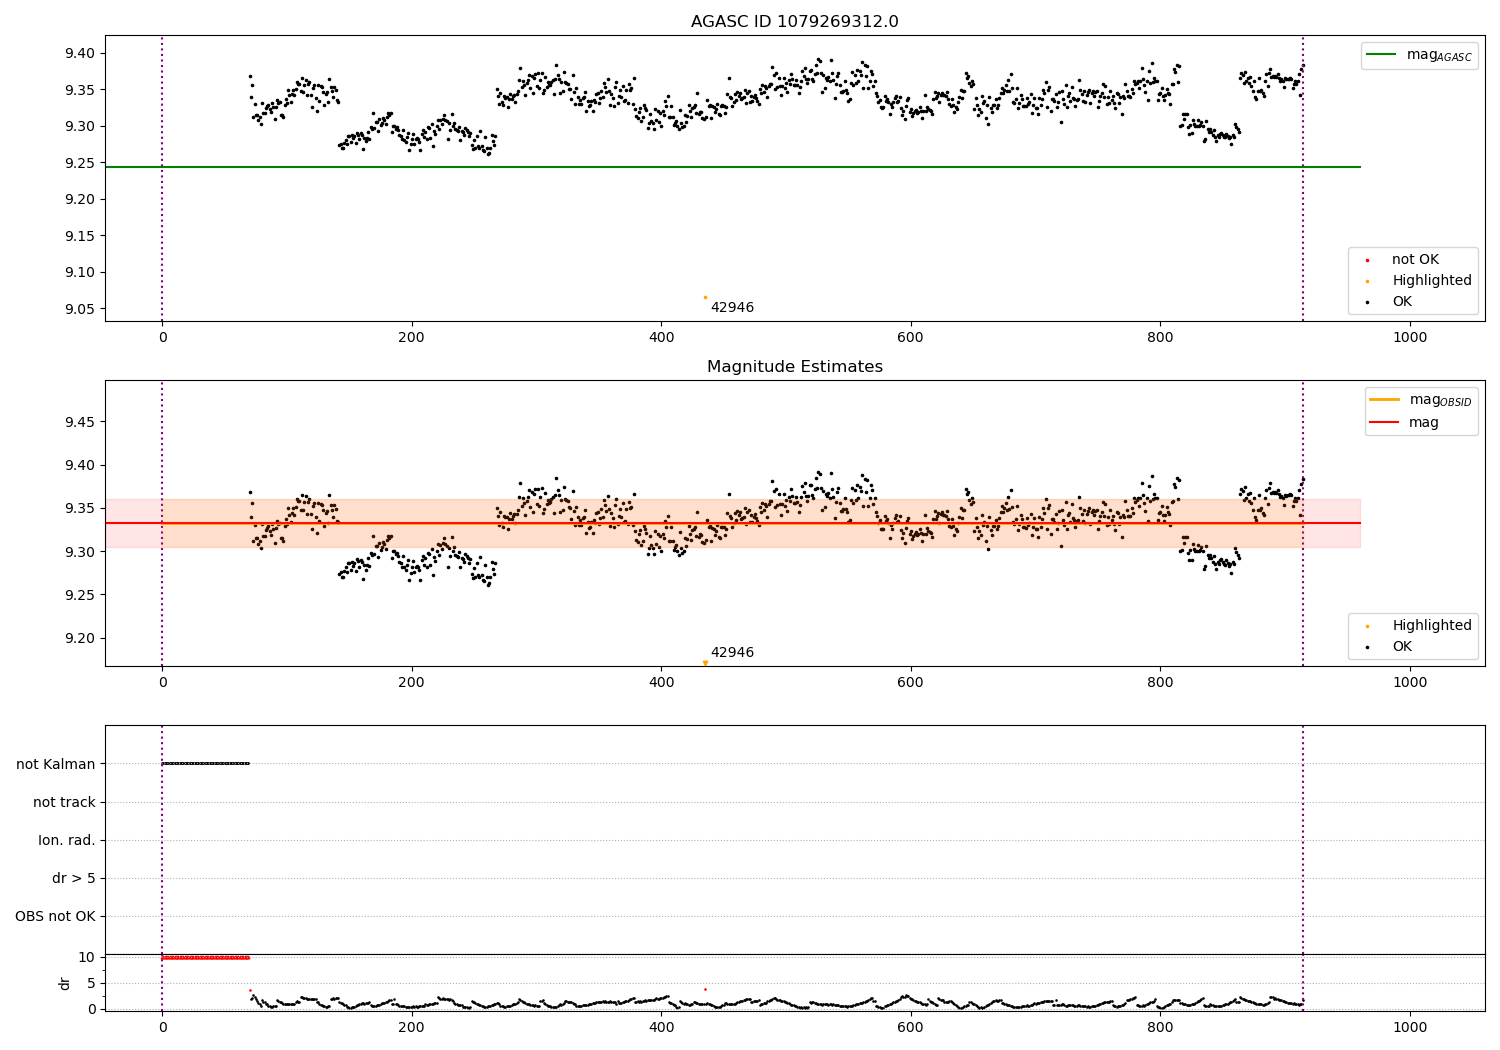
Task: Click the 'dr > 5' axis label
Action: 74,878
